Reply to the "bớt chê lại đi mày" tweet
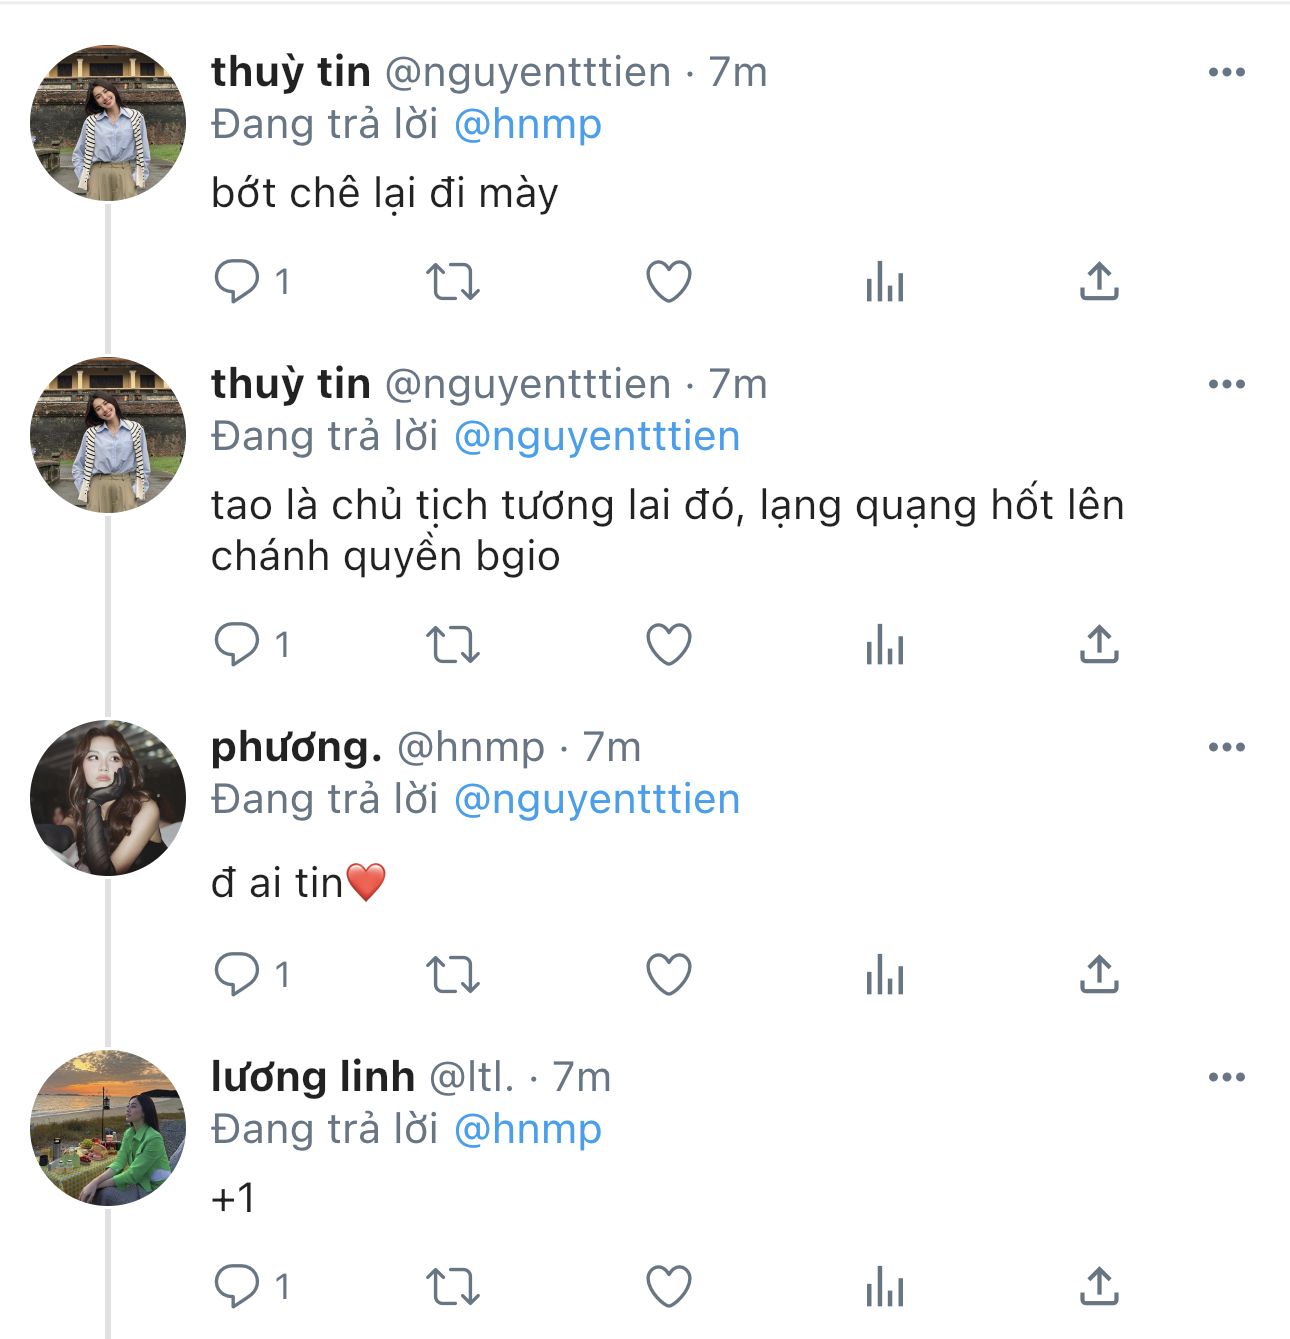Viewport: 1290px width, 1339px height. coord(237,282)
